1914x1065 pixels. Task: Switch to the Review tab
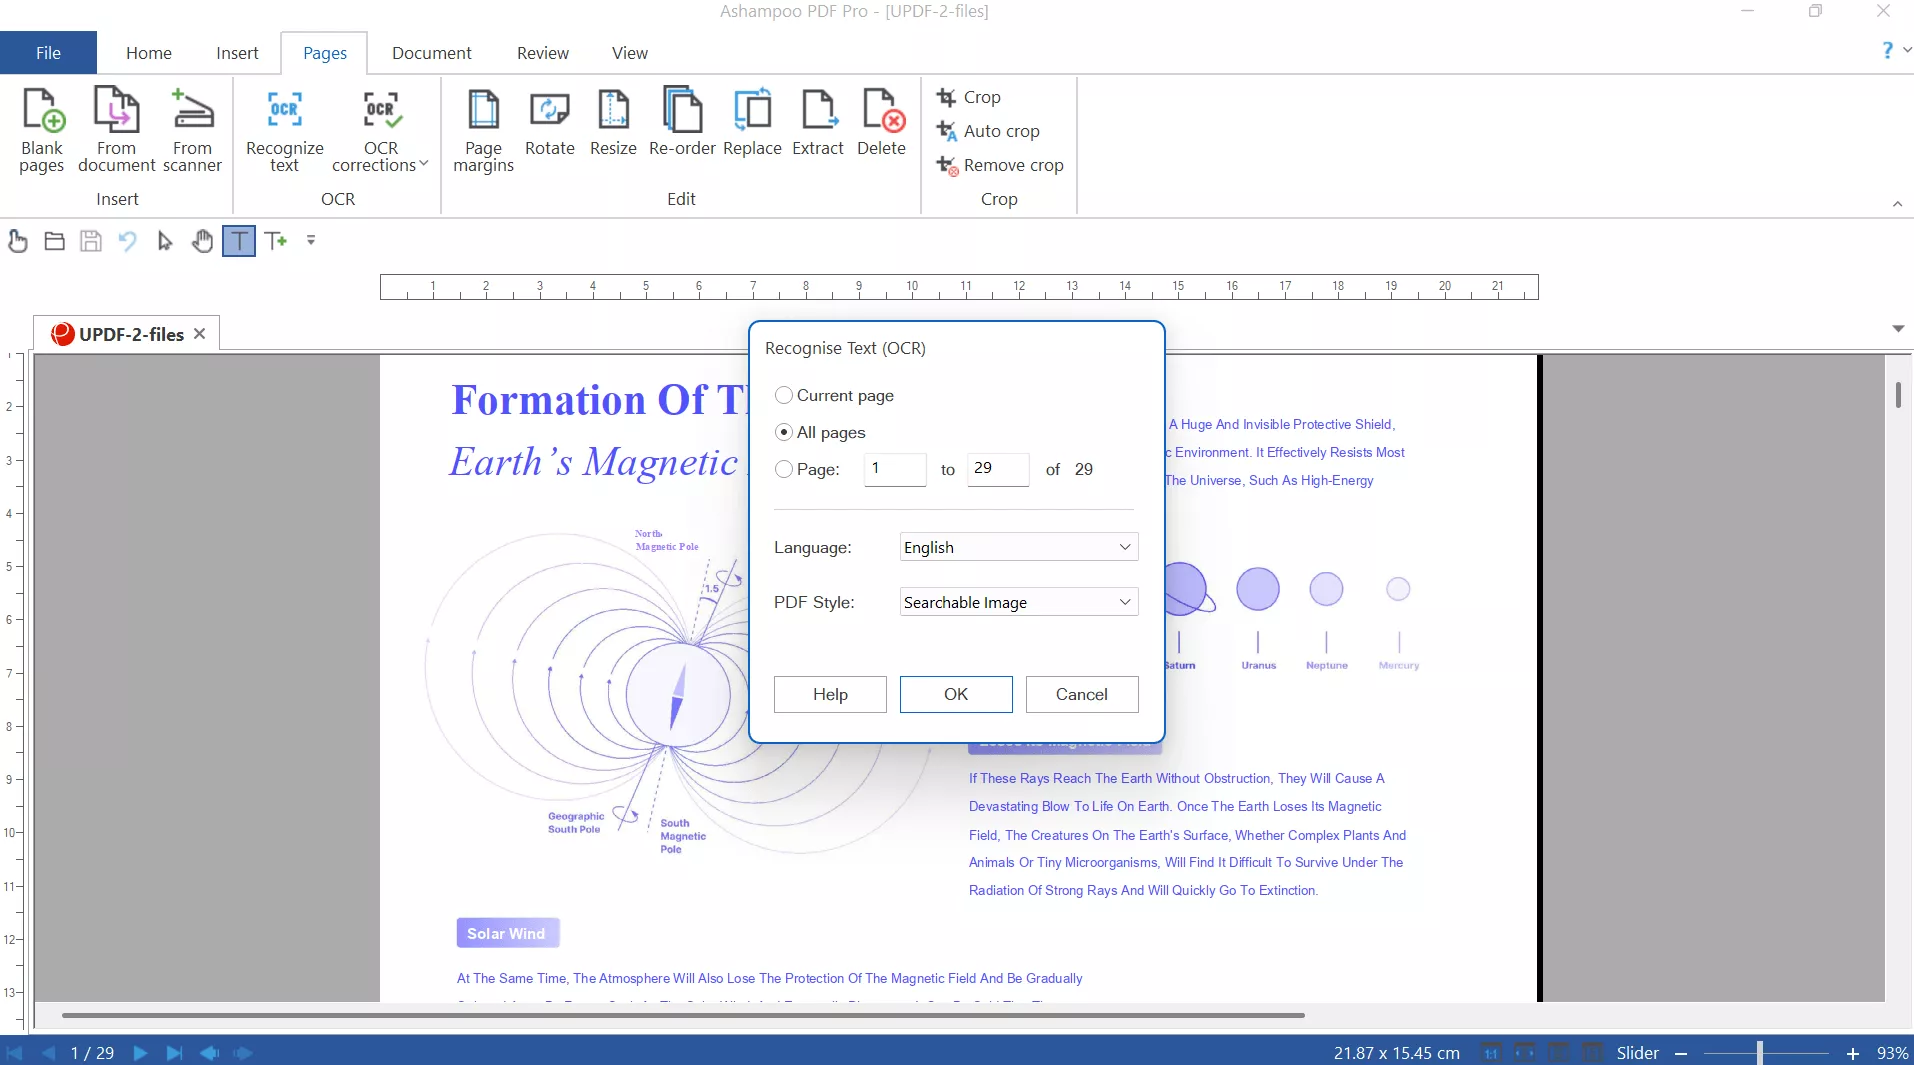point(542,52)
